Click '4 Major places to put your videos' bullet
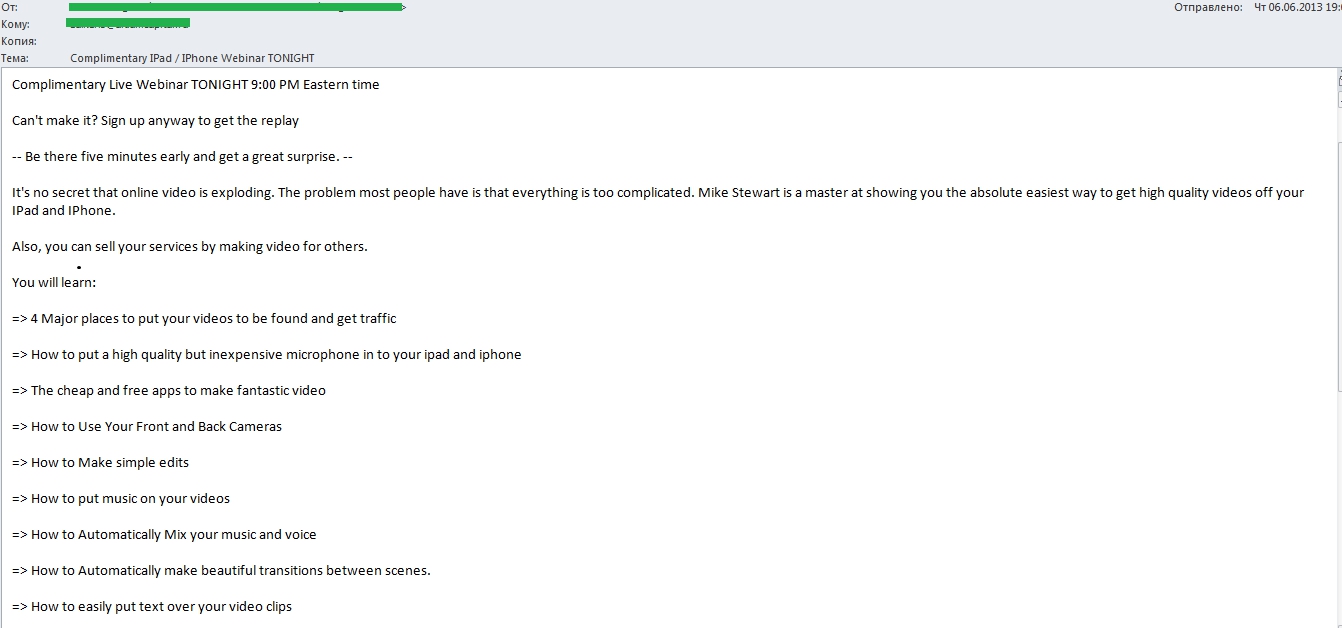The height and width of the screenshot is (628, 1342). [204, 319]
